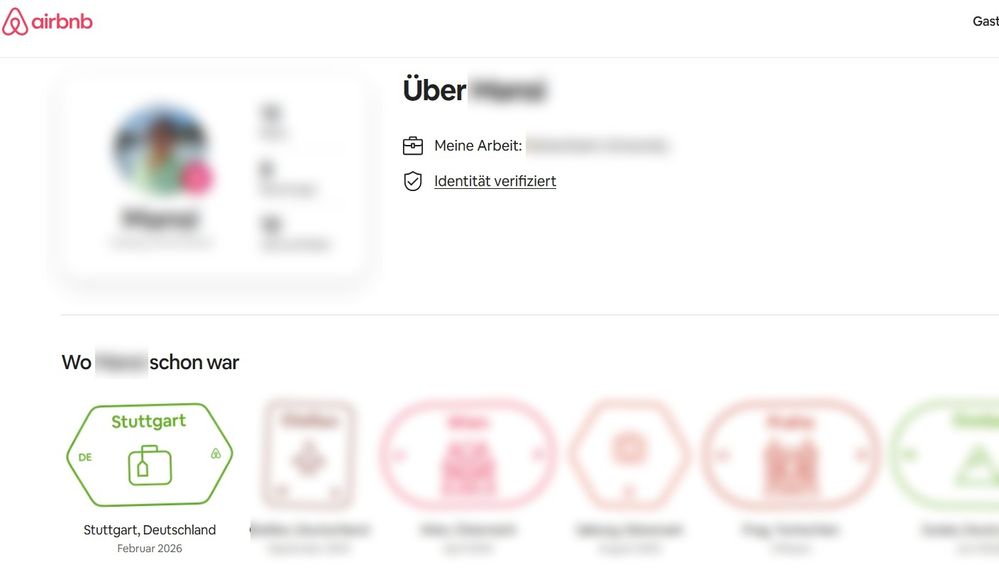Click the Gast menu item
This screenshot has width=999, height=568.
(985, 21)
